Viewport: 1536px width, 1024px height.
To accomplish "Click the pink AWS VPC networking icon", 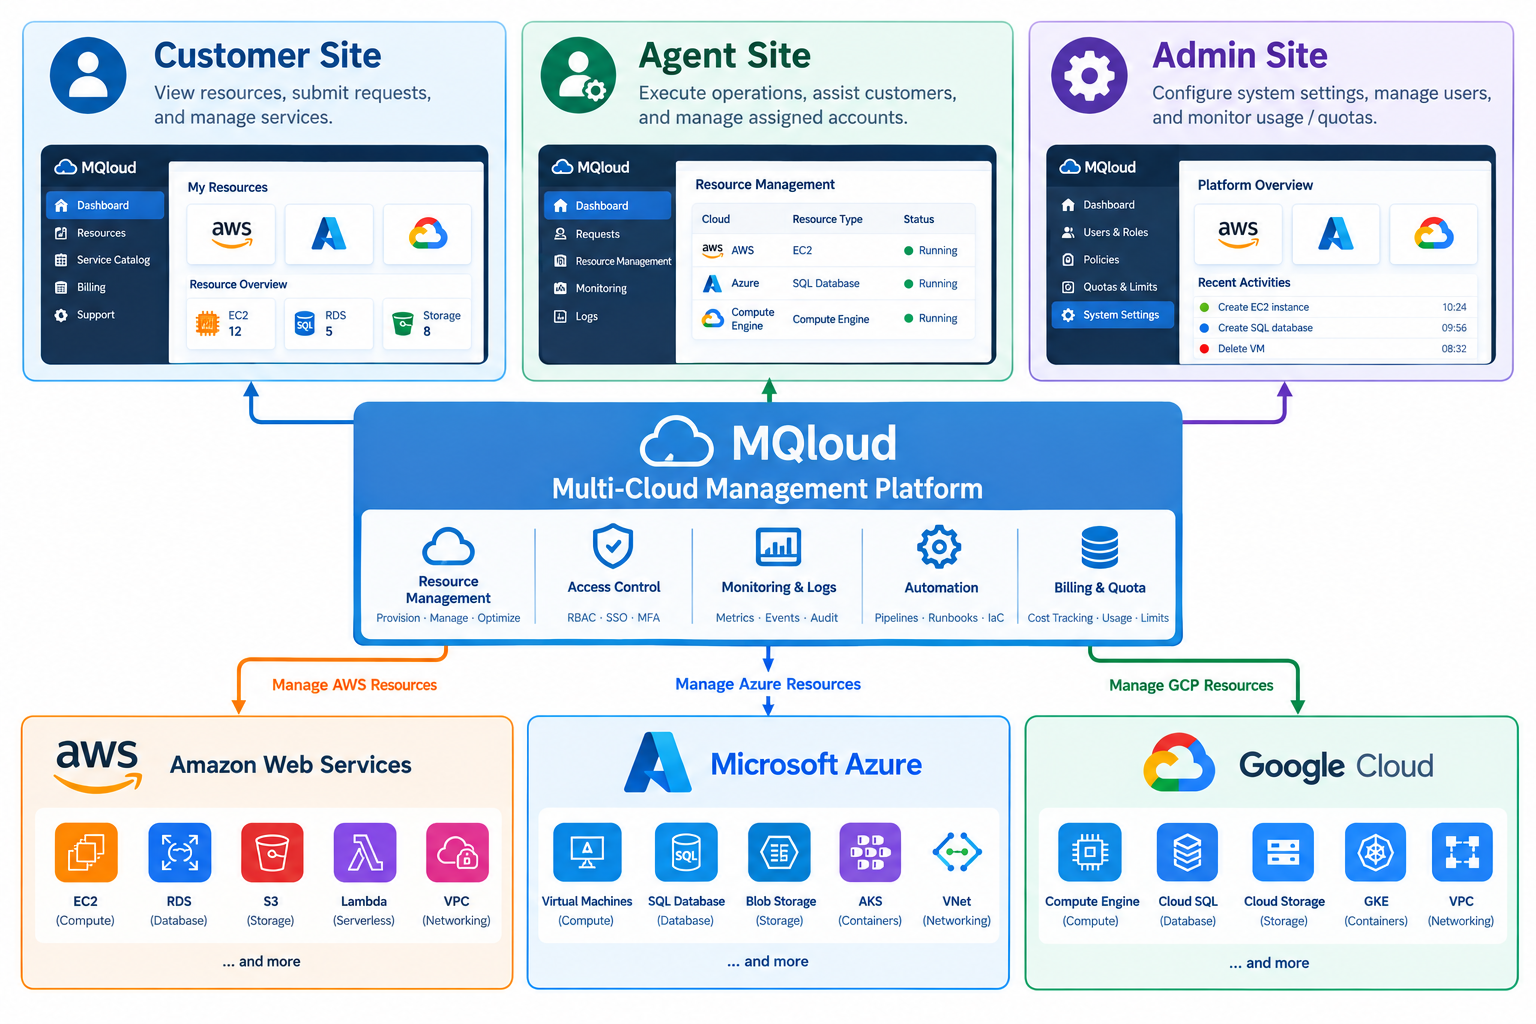I will click(x=457, y=853).
